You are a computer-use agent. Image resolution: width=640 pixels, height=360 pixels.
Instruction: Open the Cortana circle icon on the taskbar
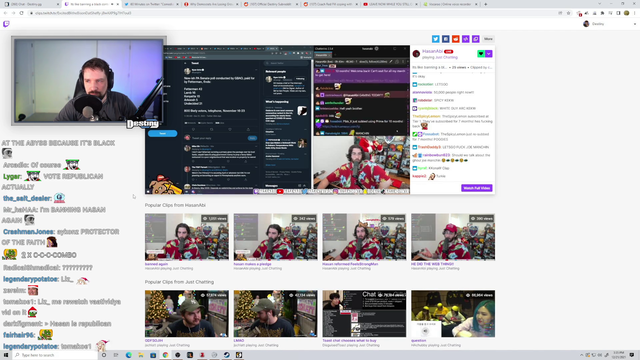[x=104, y=355]
